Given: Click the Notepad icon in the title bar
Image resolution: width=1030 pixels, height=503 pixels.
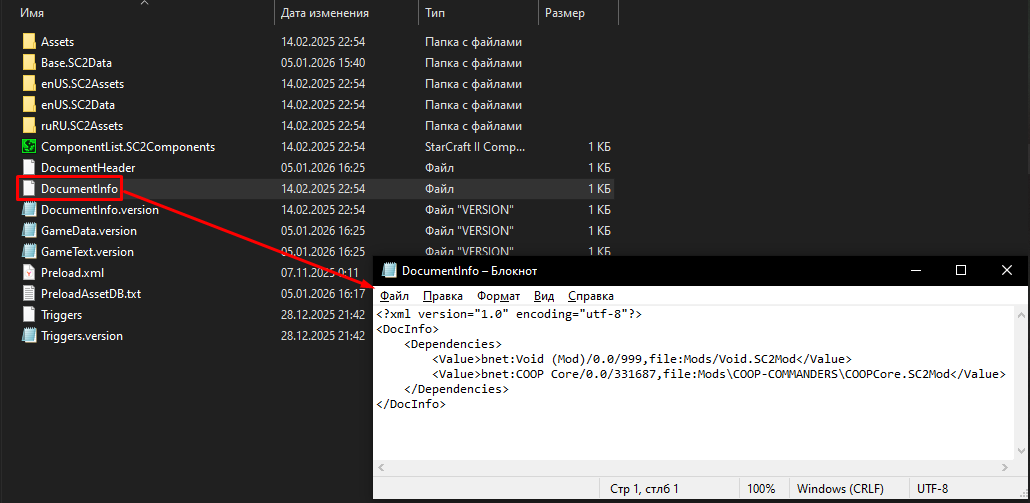Looking at the screenshot, I should [389, 271].
